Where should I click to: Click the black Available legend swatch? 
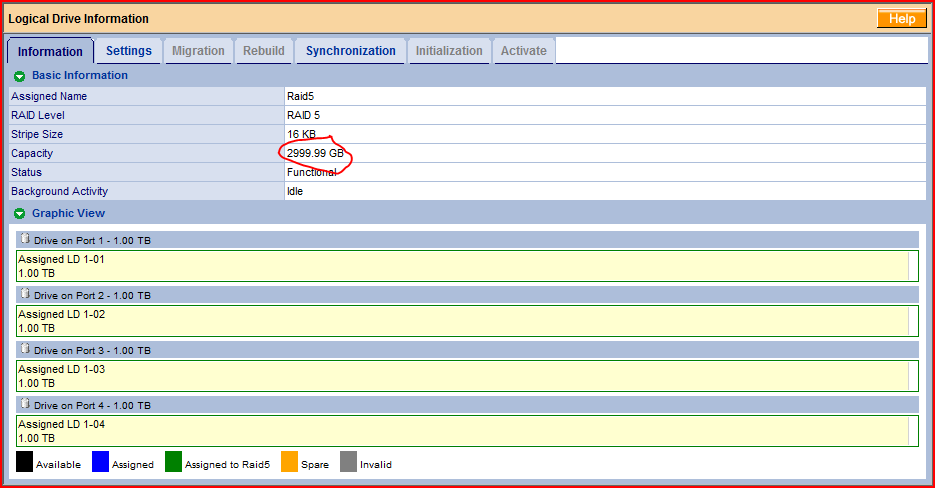24,462
